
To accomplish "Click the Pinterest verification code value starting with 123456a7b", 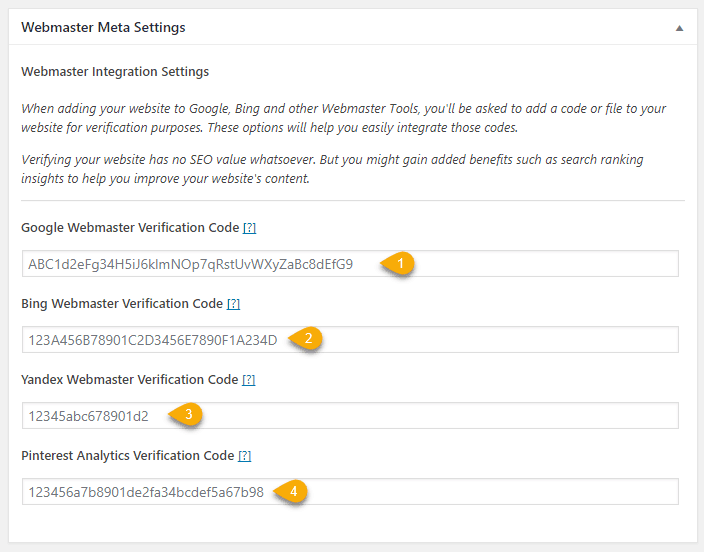I will 146,492.
